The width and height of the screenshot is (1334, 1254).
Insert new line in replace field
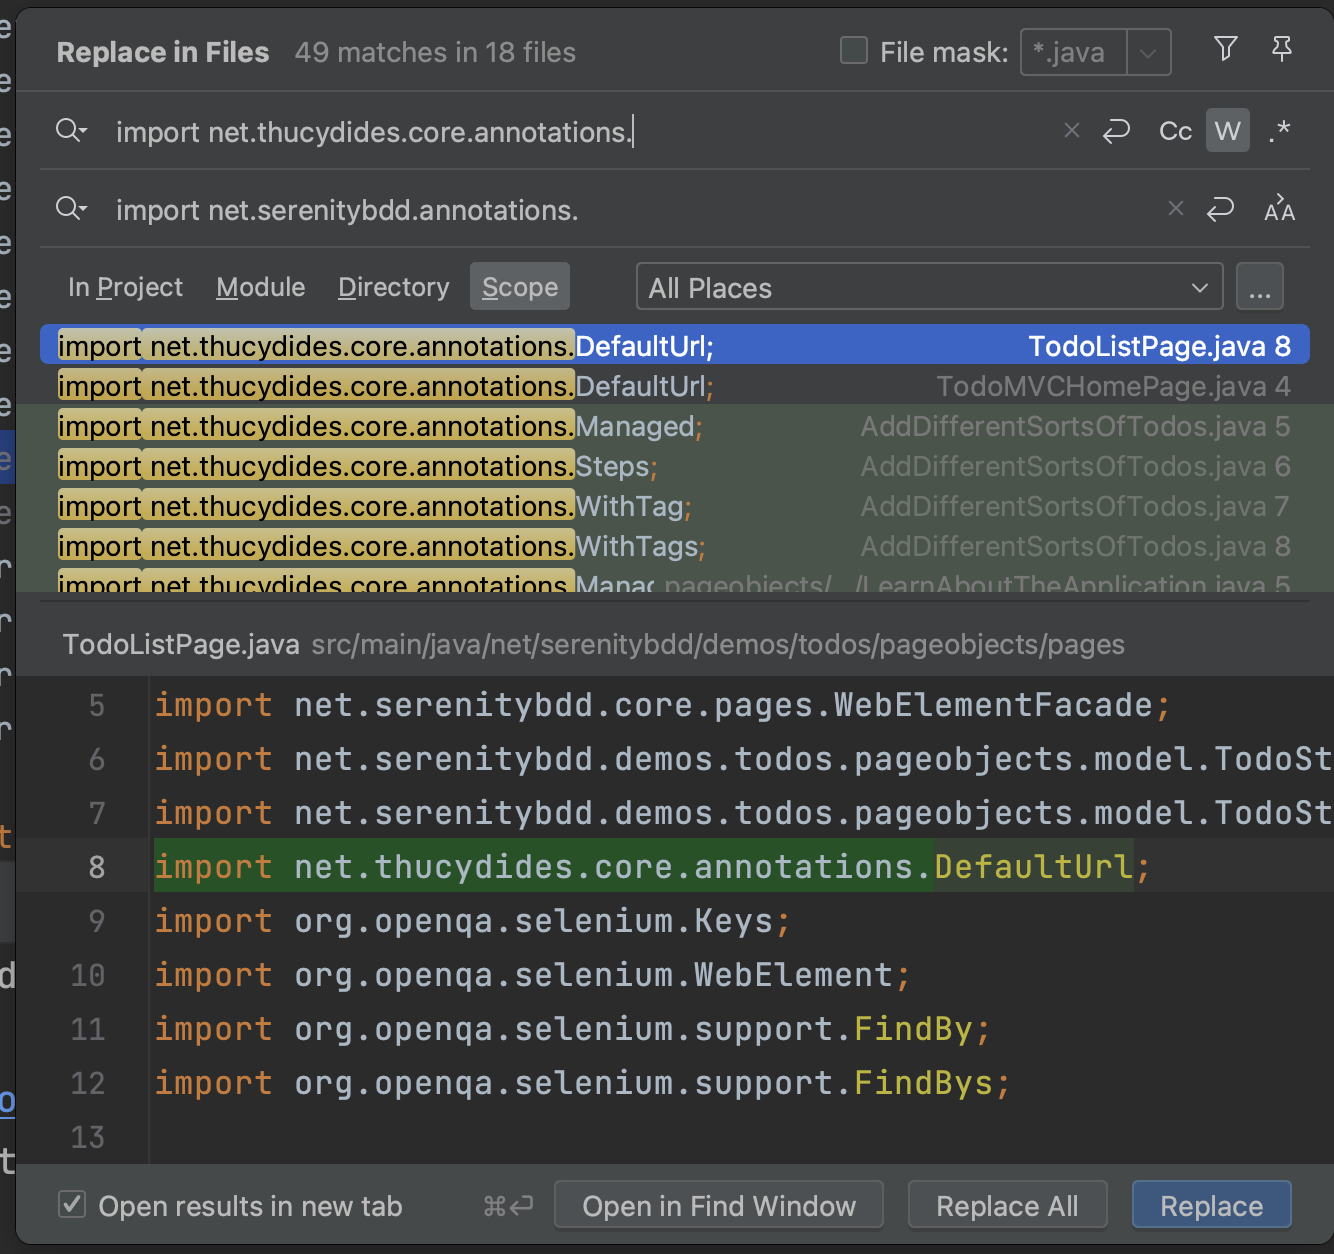click(x=1220, y=209)
